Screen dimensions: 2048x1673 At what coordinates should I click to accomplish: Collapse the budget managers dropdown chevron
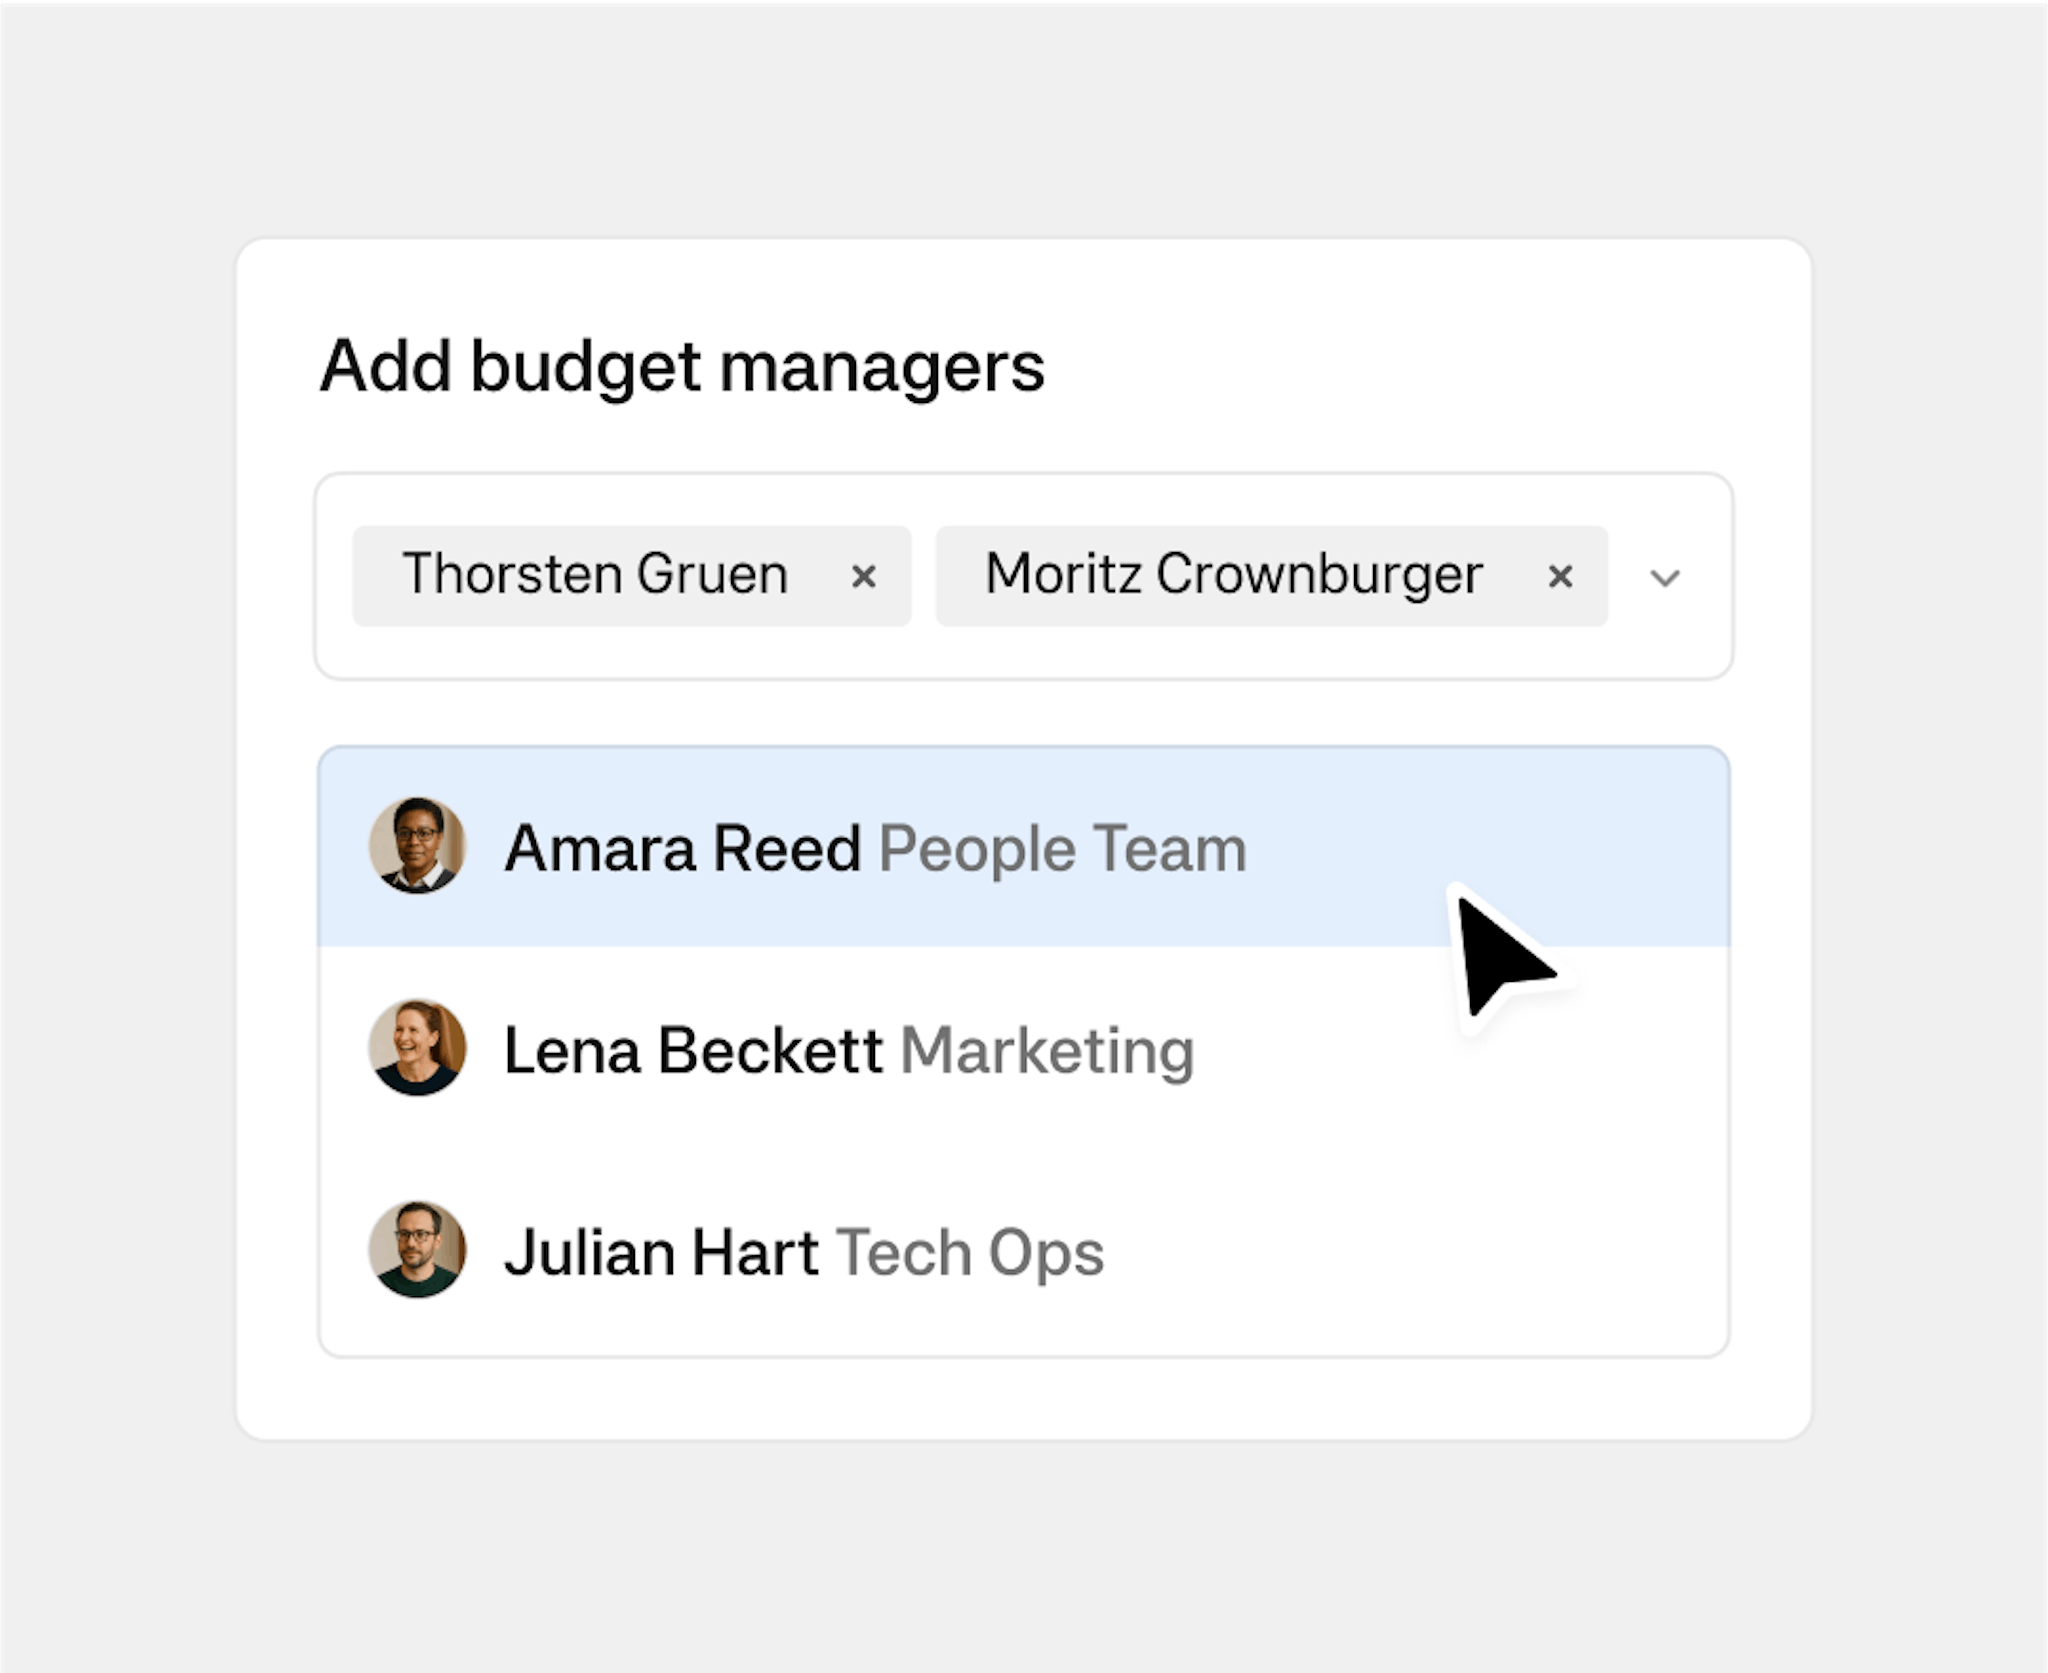pos(1664,578)
